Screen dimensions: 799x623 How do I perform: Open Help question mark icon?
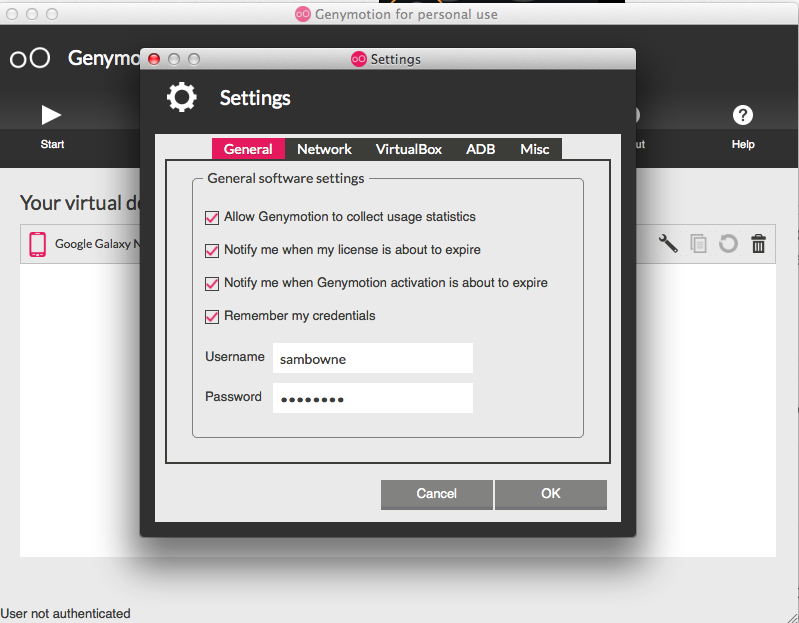(742, 115)
